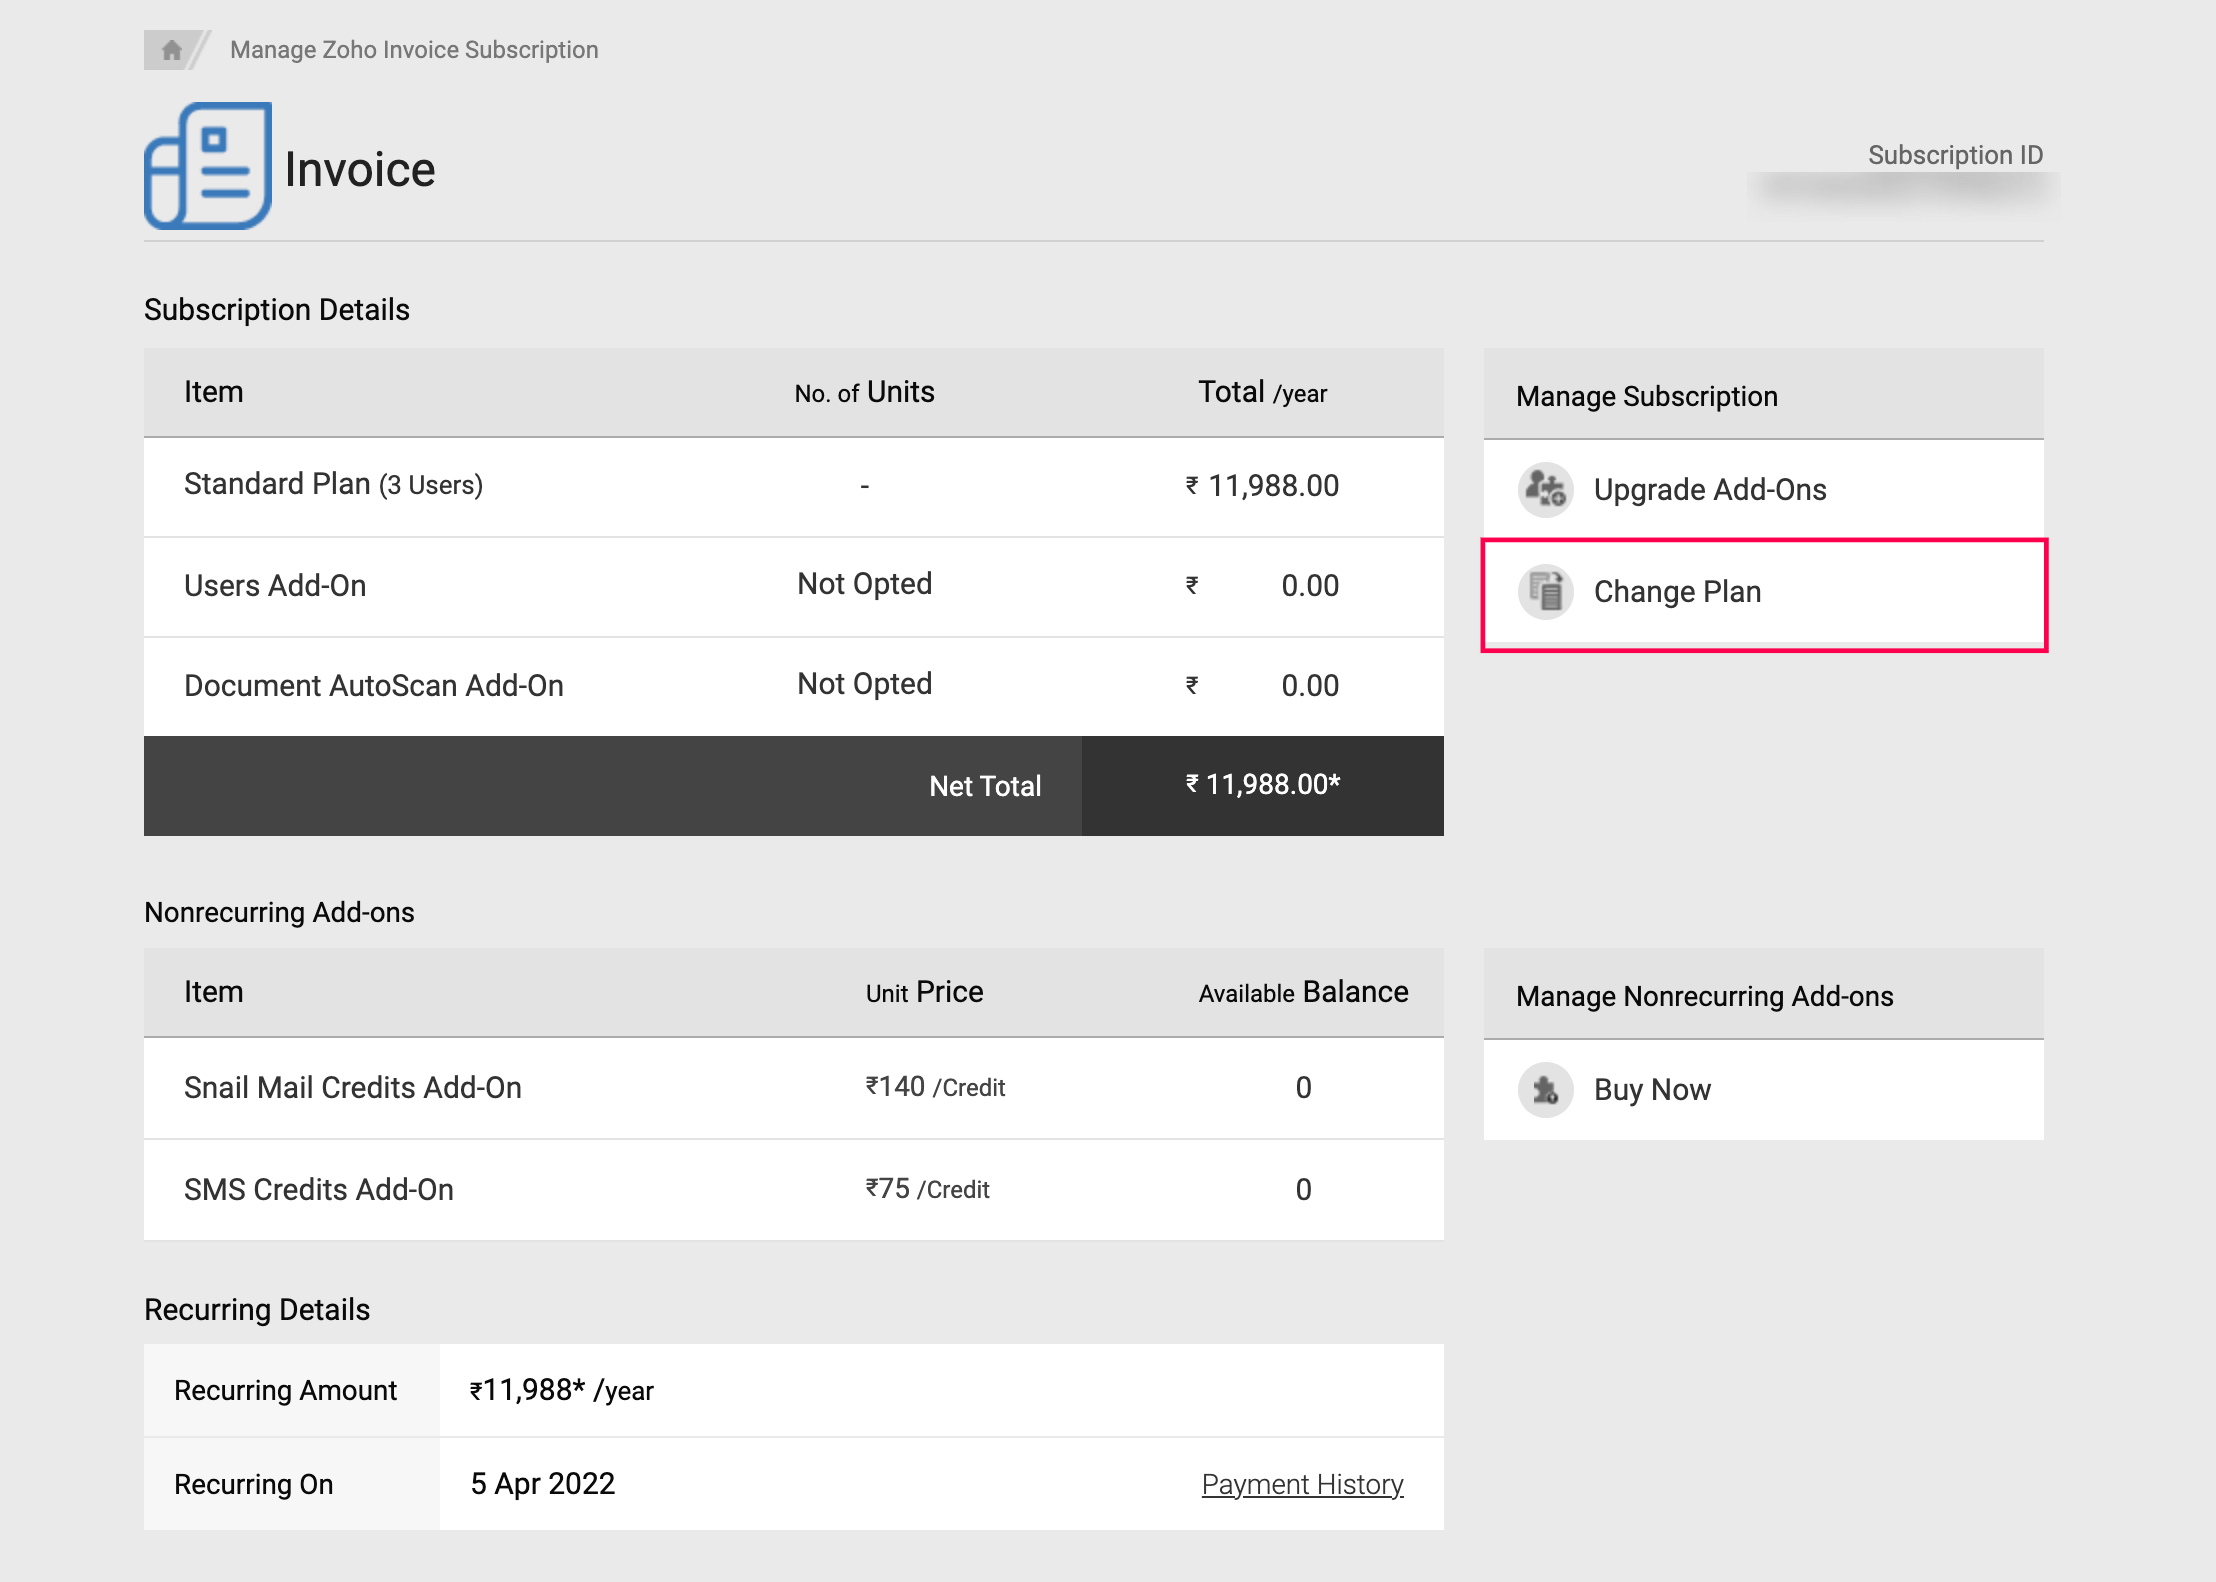Select Change Plan option
Image resolution: width=2216 pixels, height=1582 pixels.
click(1677, 592)
